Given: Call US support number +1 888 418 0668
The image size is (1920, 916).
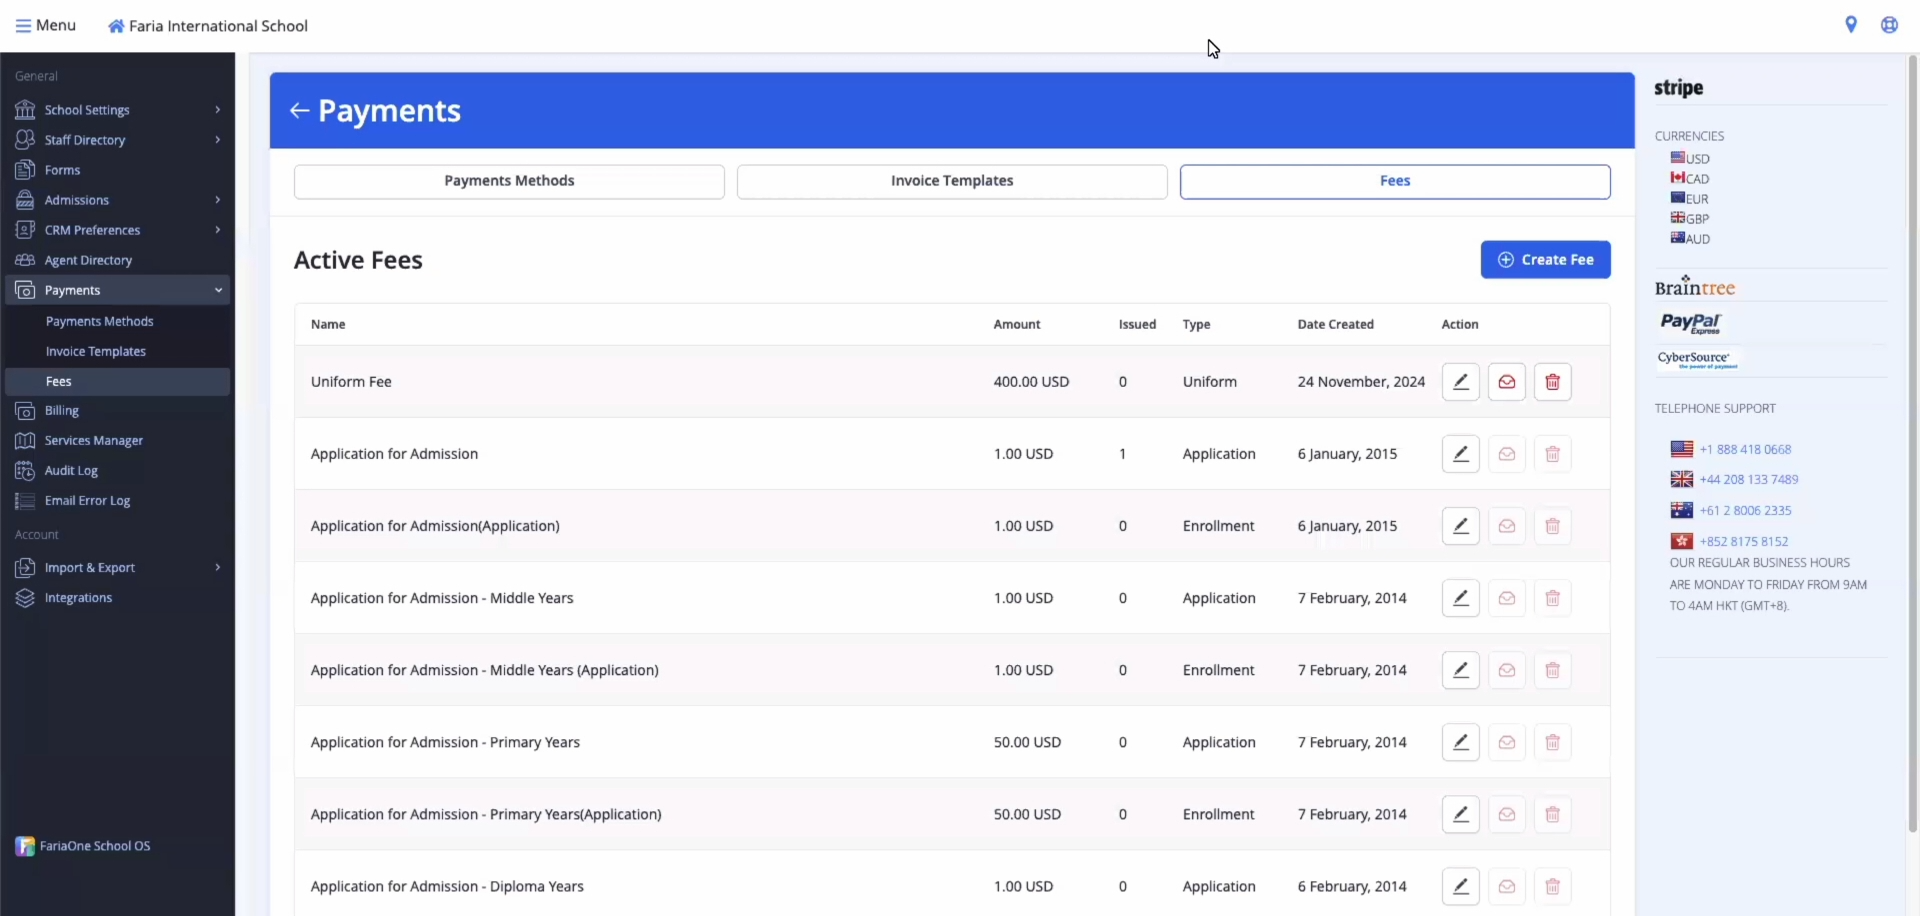Looking at the screenshot, I should point(1745,450).
